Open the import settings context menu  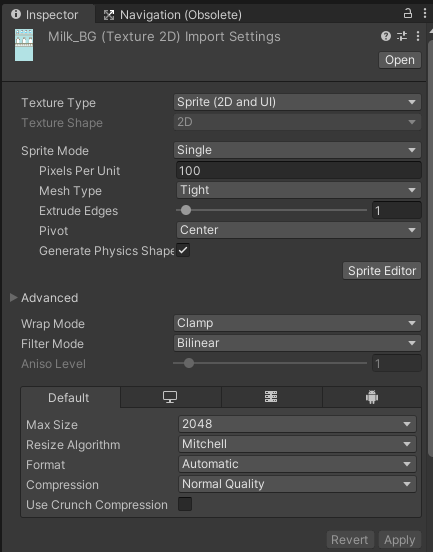pos(418,36)
